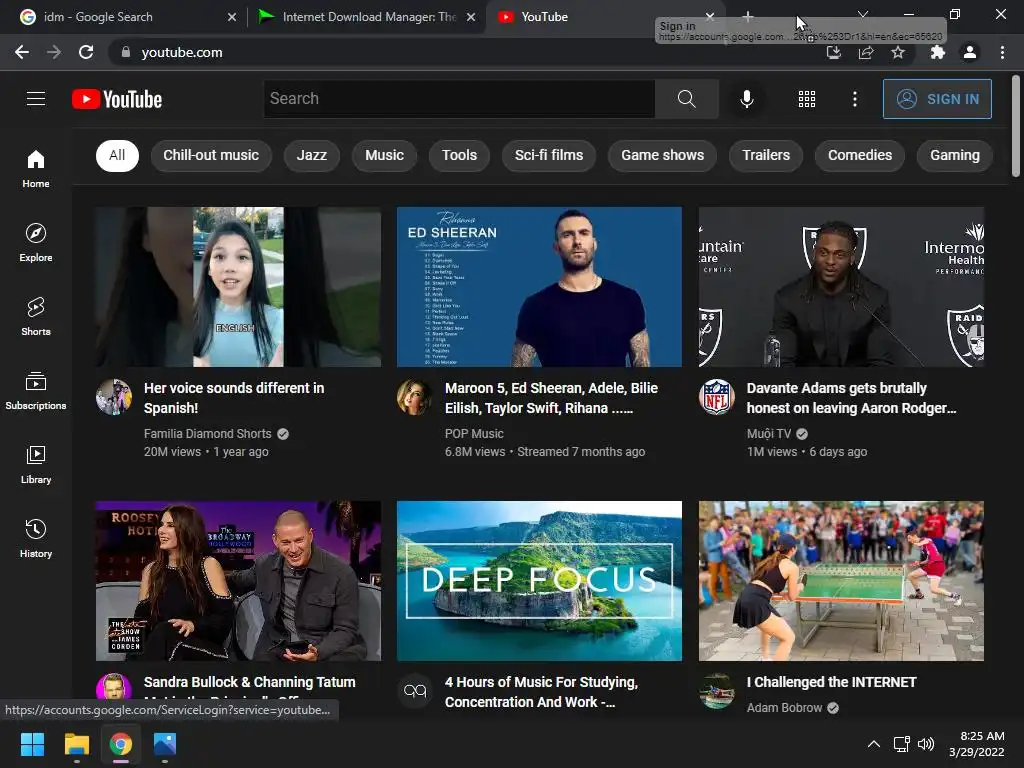
Task: Open the 8:25 AM taskbar clock
Action: click(x=977, y=744)
